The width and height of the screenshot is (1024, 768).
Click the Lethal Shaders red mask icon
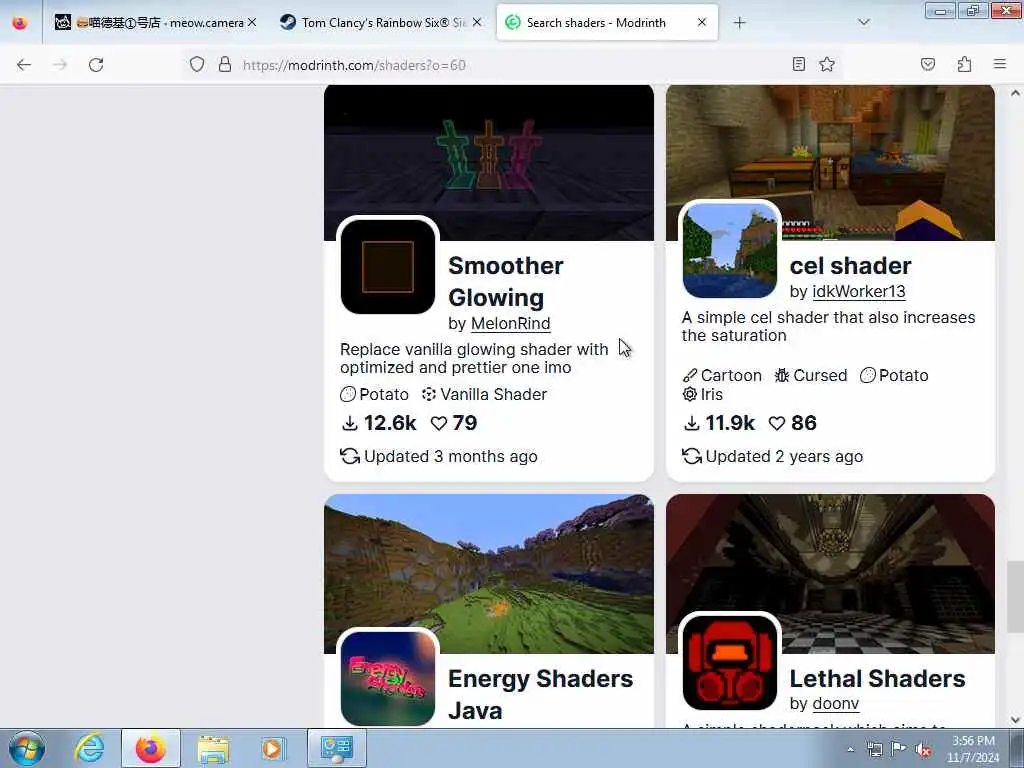click(729, 663)
